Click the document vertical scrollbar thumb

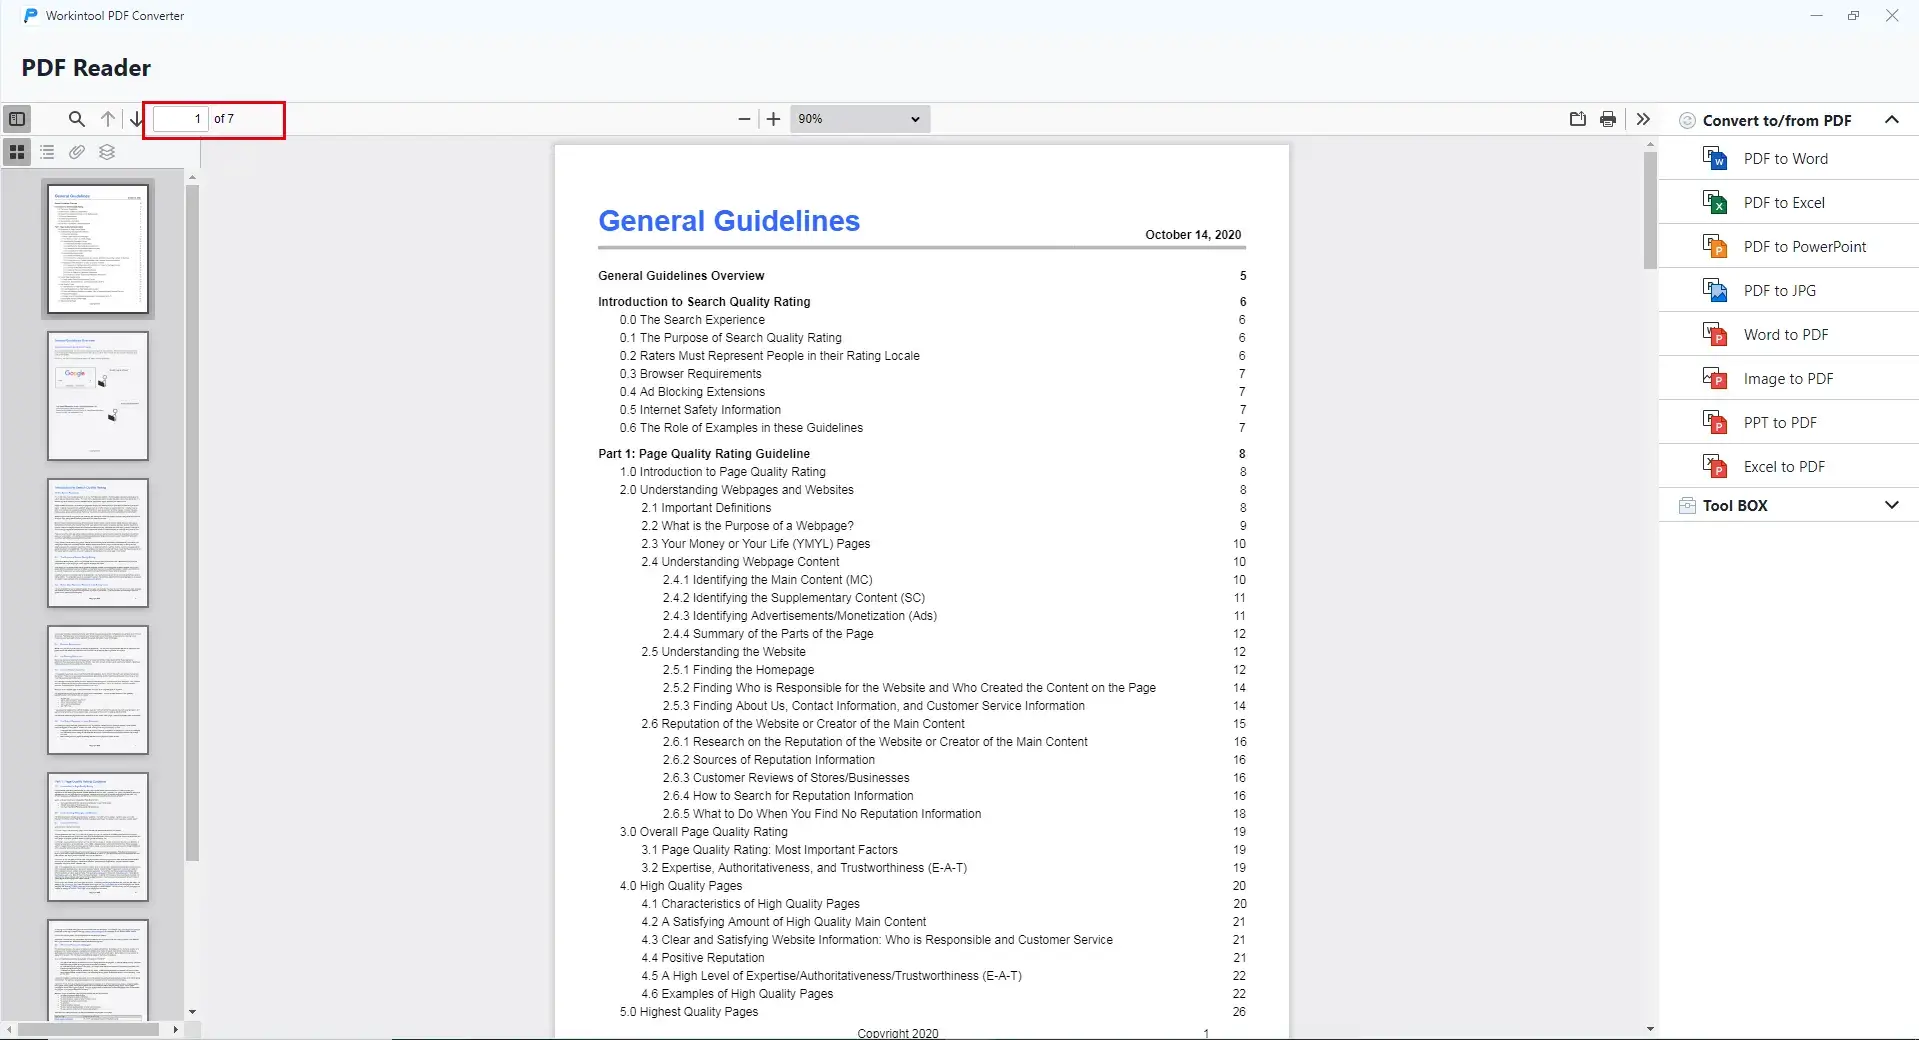1650,210
